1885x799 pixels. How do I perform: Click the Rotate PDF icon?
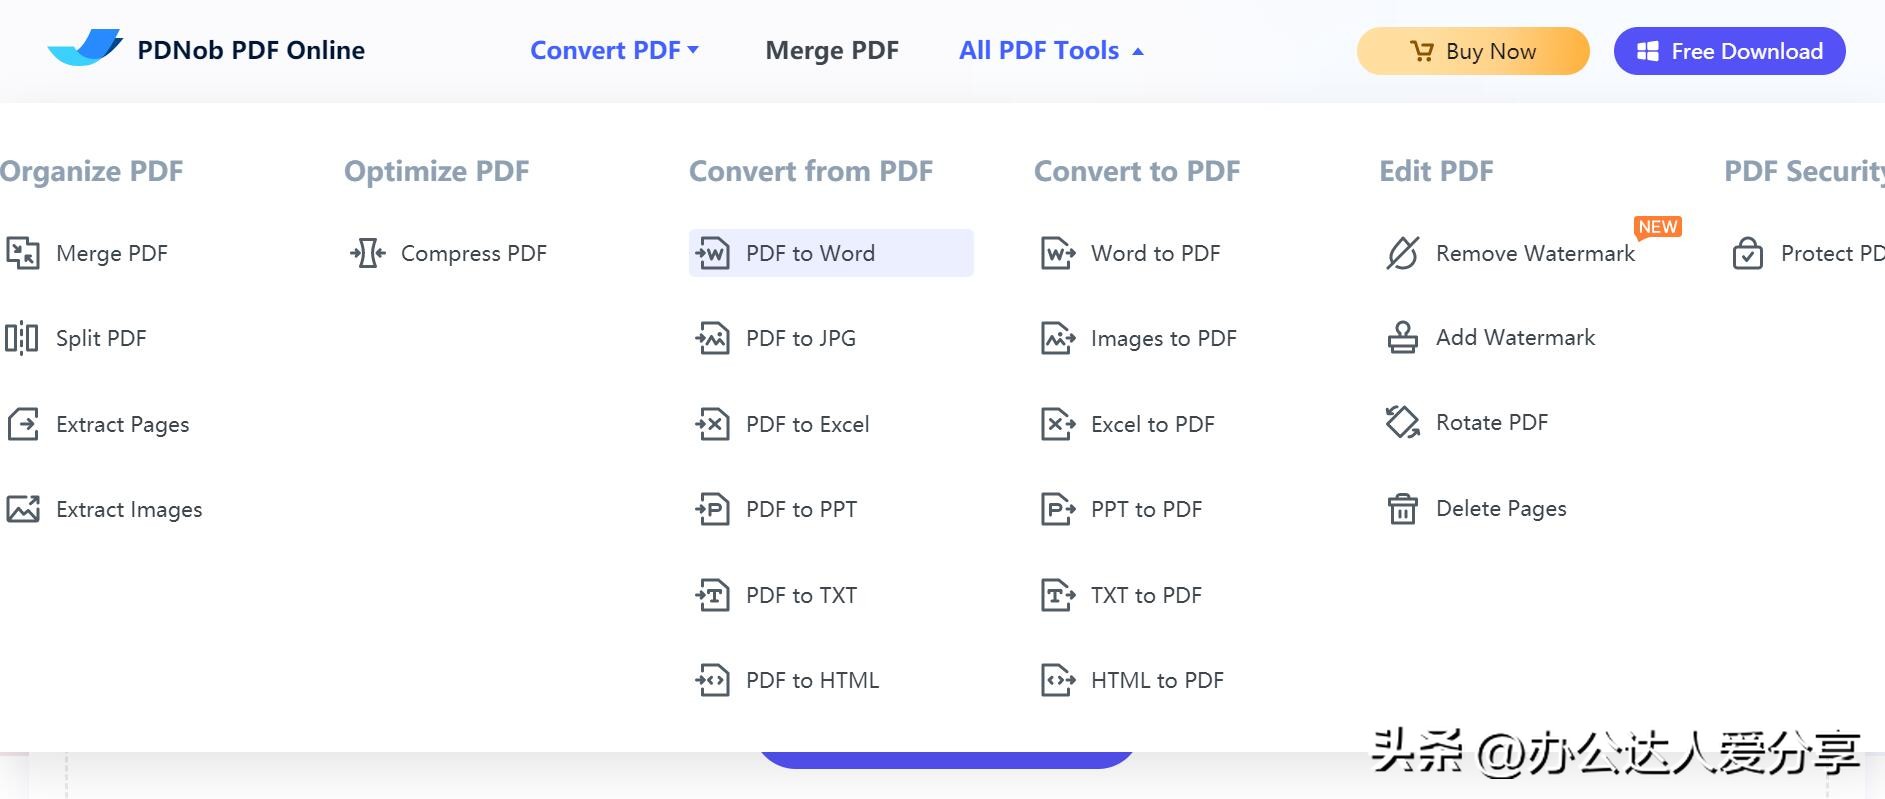(1402, 422)
